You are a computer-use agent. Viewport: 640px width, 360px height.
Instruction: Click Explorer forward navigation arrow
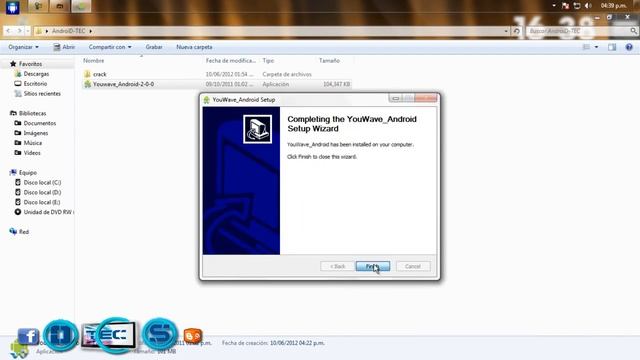click(19, 31)
